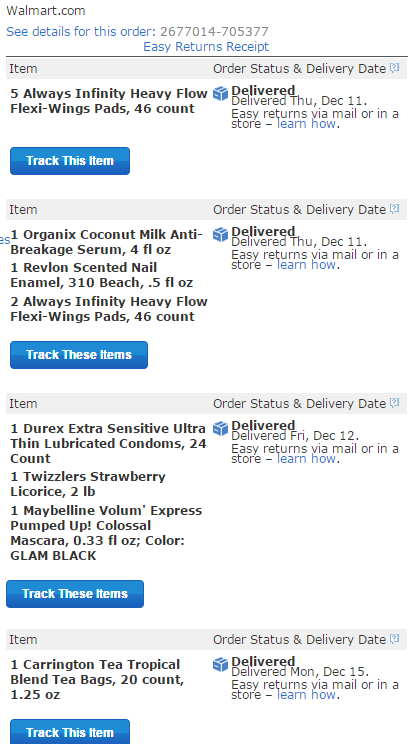The height and width of the screenshot is (744, 411).
Task: Follow the learn how link for the Dec 15 delivery
Action: point(307,695)
